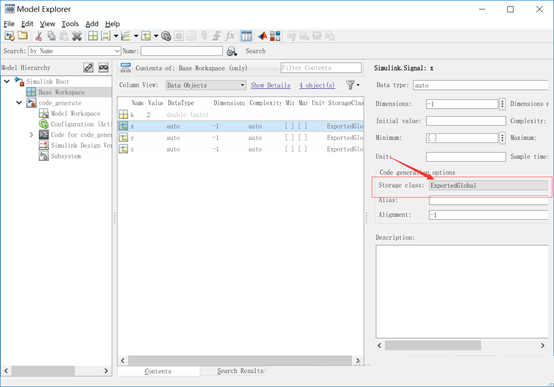Collapse the code_generate tree node
The height and width of the screenshot is (387, 554).
coord(19,103)
